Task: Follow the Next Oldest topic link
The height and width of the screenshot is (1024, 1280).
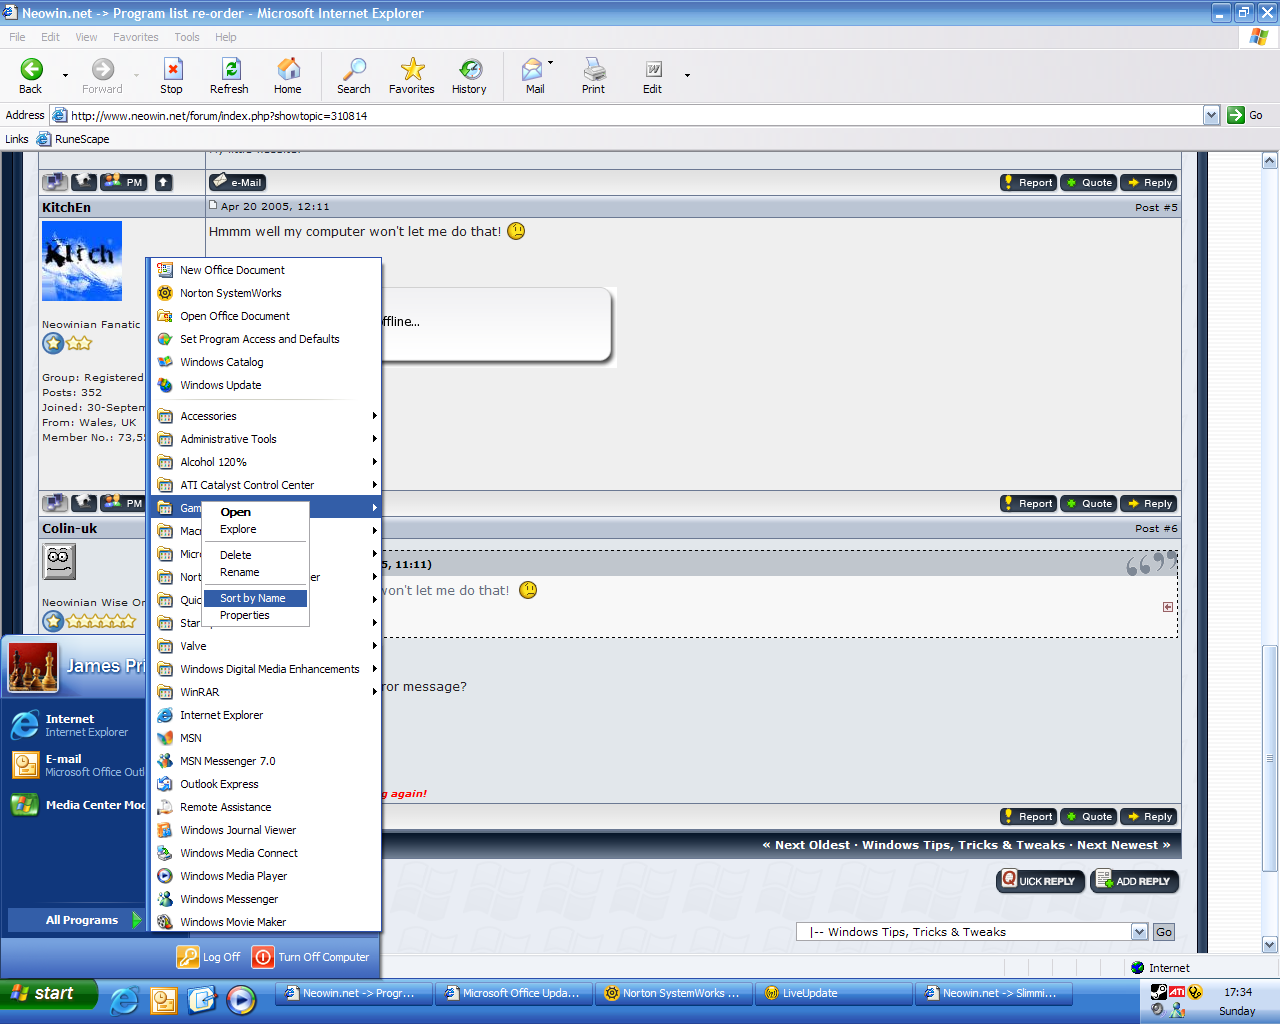Action: 812,845
